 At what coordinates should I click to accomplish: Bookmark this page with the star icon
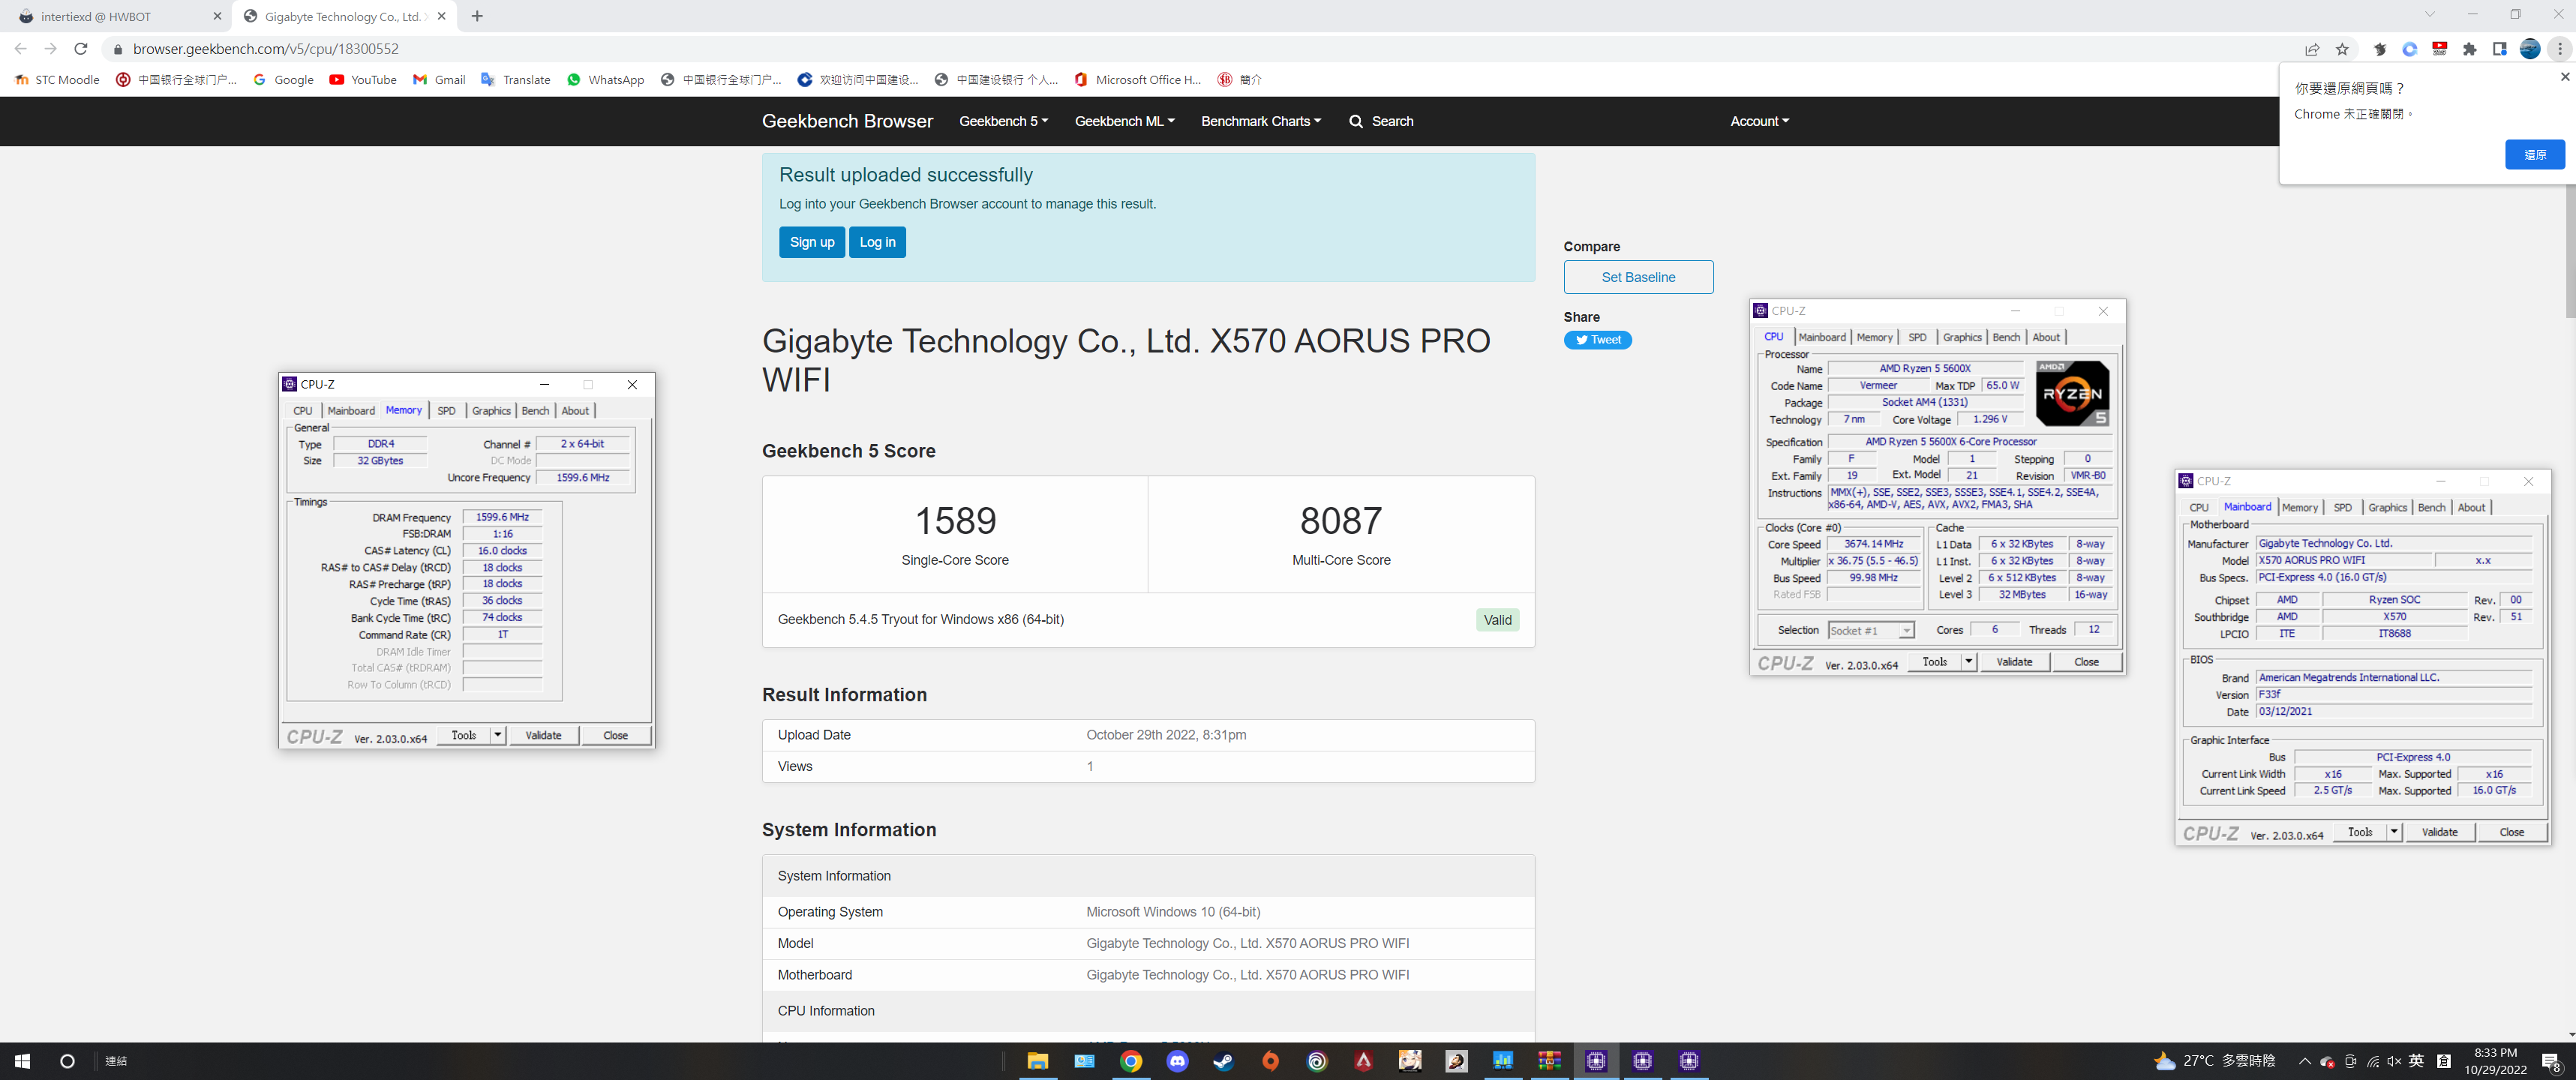point(2342,49)
